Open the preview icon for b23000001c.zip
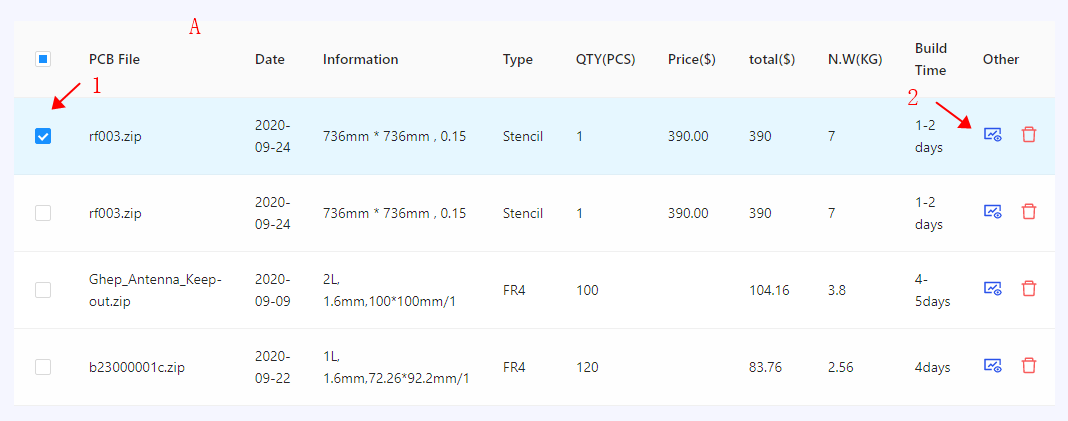This screenshot has height=421, width=1068. [x=993, y=365]
